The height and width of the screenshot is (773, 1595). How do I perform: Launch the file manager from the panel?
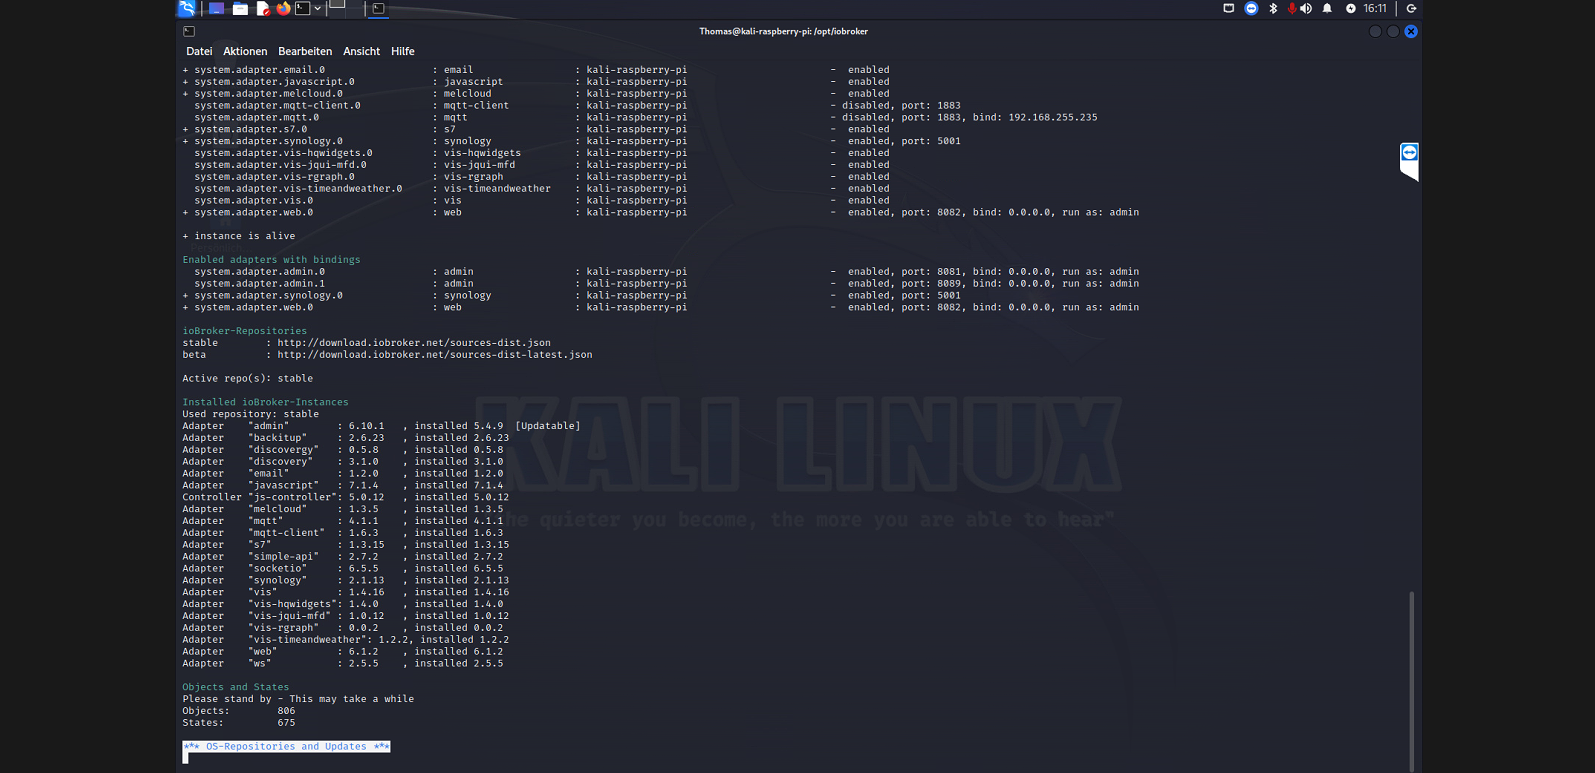coord(240,9)
